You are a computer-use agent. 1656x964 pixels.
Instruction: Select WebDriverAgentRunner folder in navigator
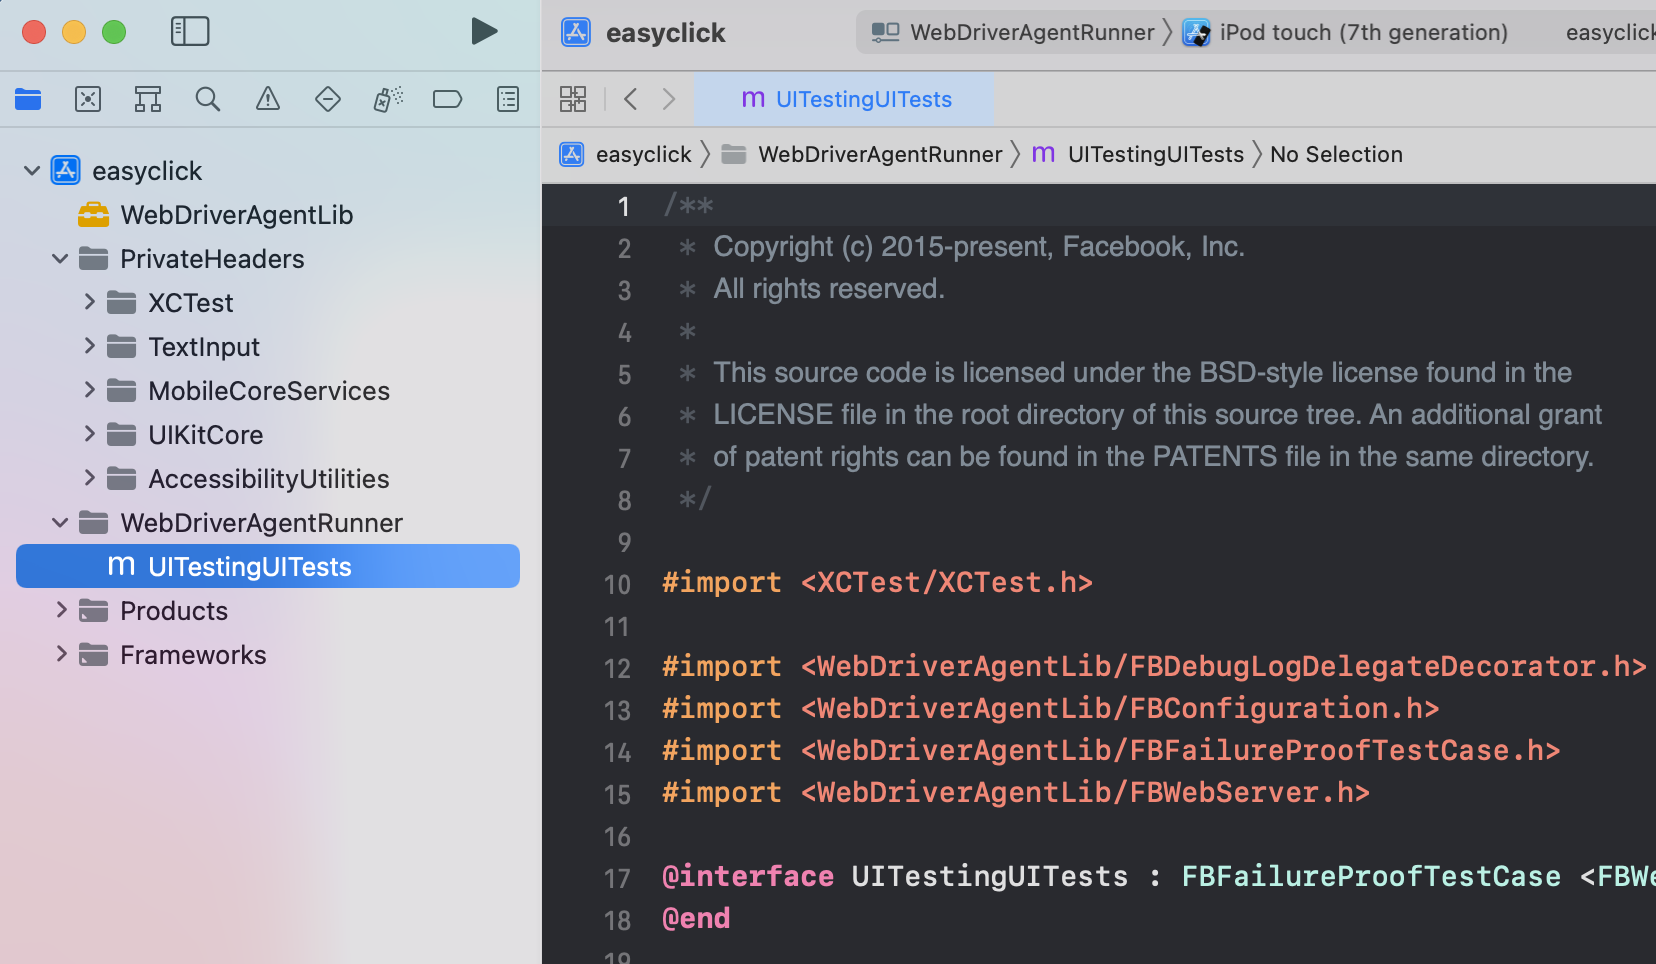pos(268,523)
